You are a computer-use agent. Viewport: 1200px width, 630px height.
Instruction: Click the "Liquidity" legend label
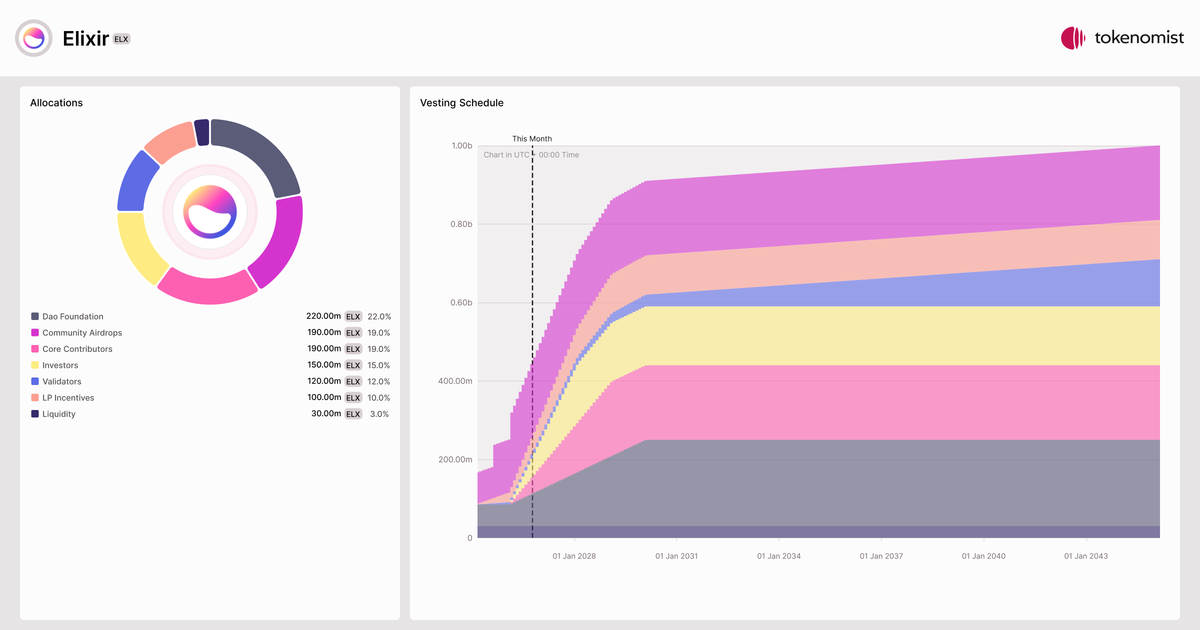point(59,414)
